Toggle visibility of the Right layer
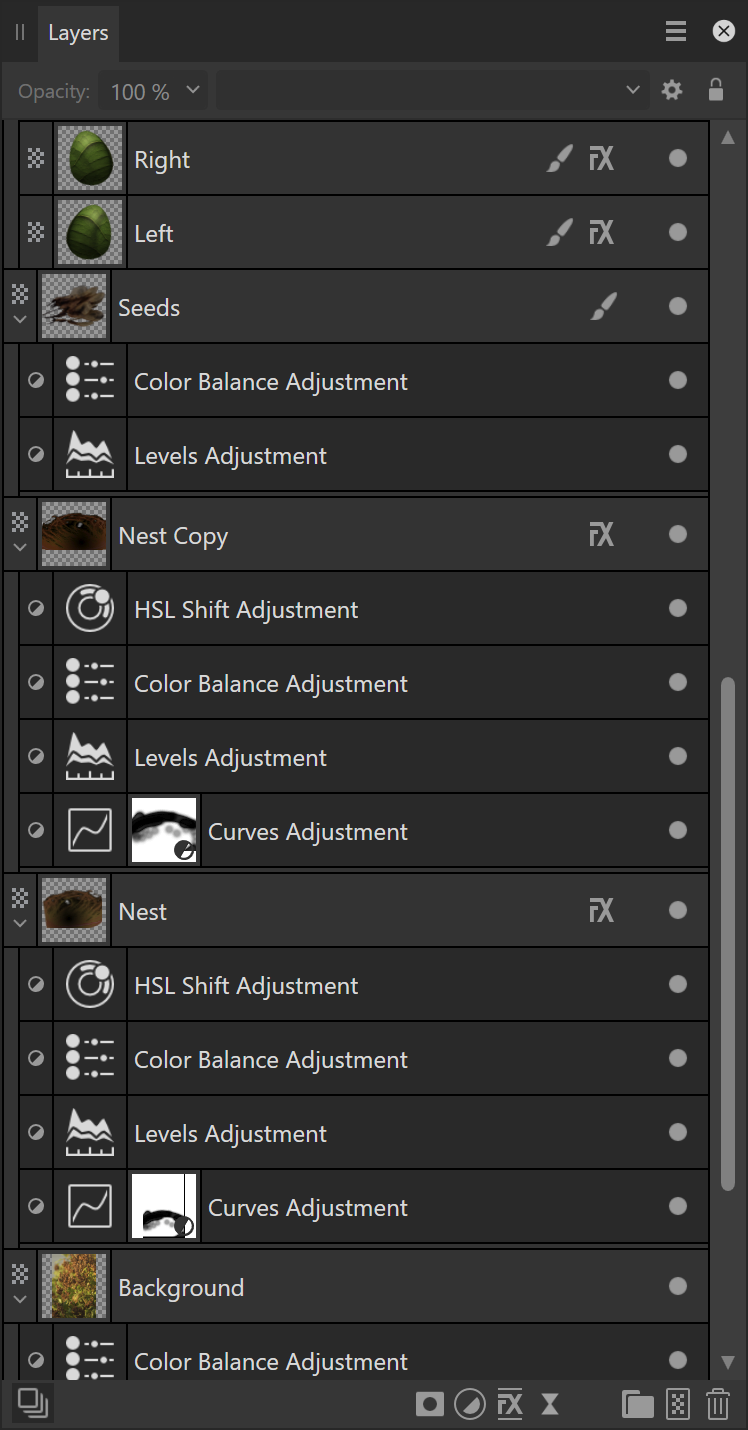 (678, 159)
